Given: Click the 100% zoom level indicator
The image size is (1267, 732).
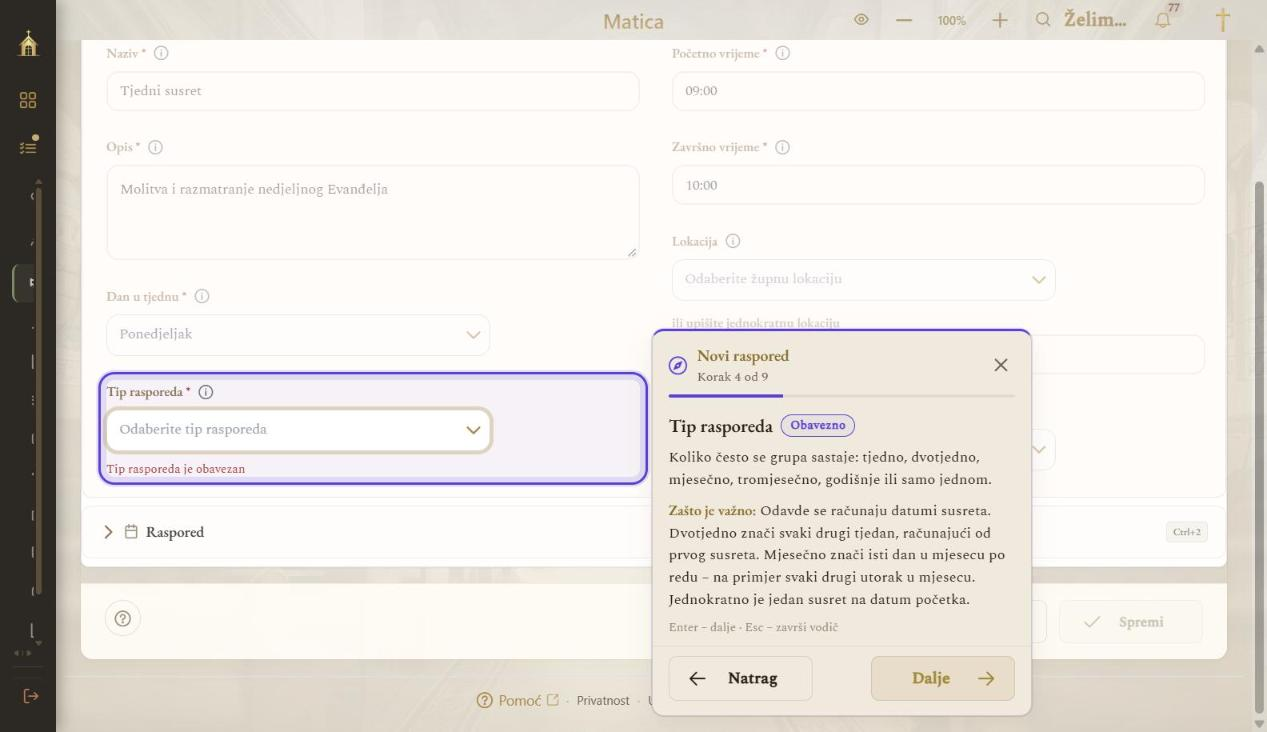Looking at the screenshot, I should click(x=952, y=20).
